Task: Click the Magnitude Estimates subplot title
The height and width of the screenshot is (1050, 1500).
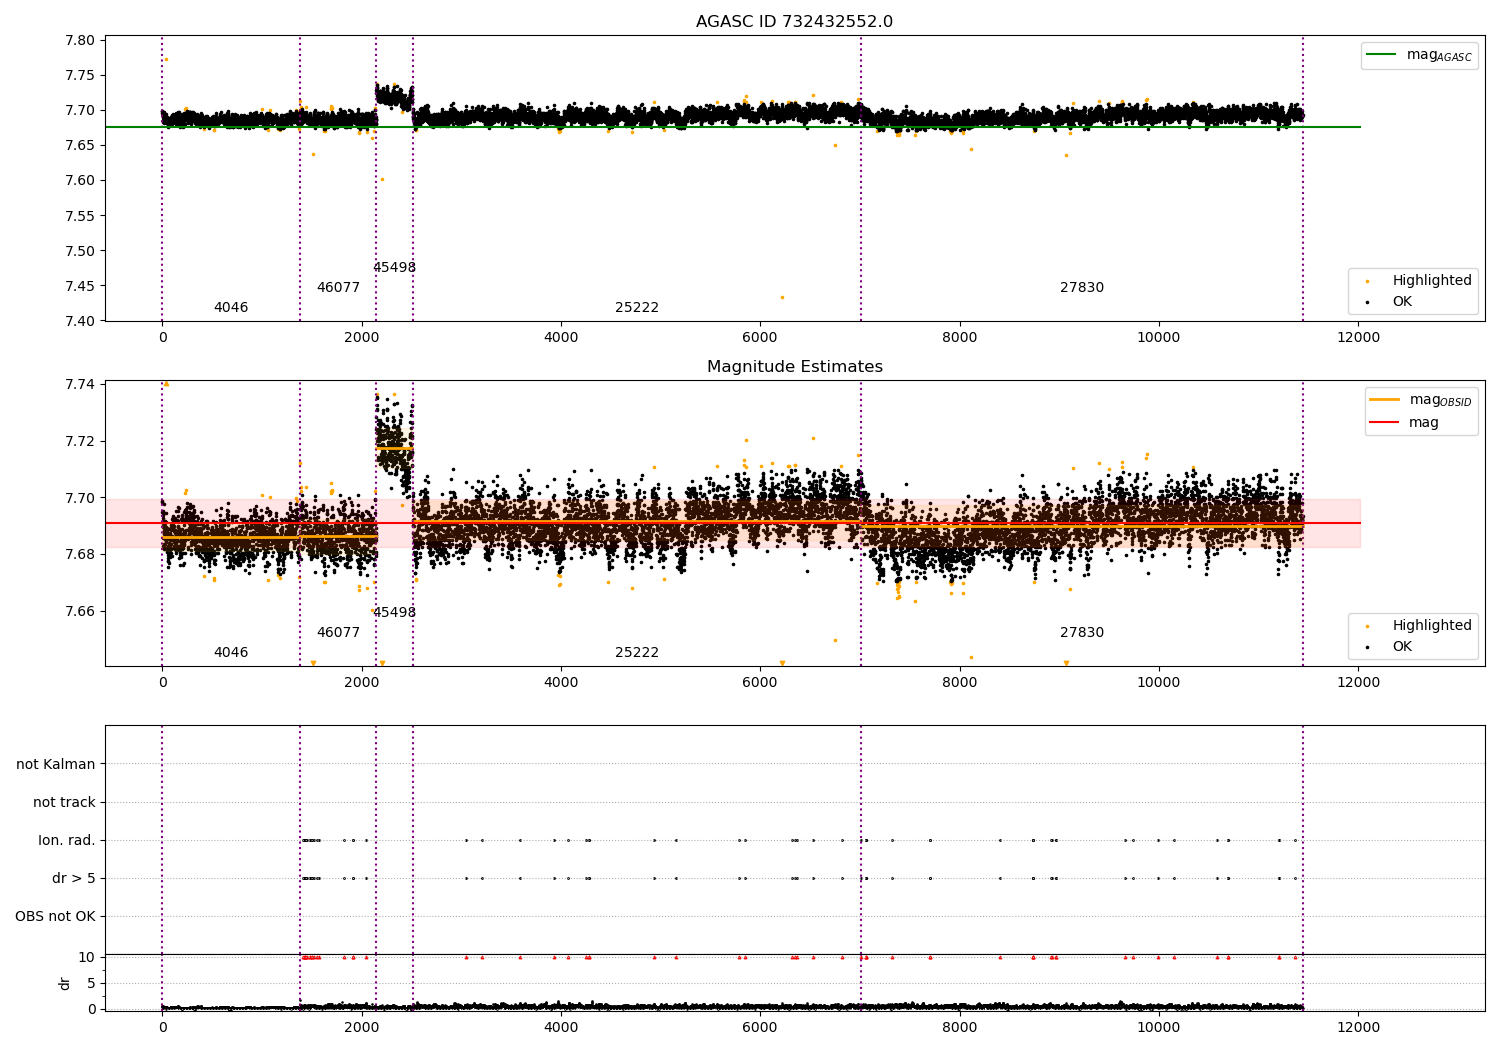Action: tap(794, 367)
